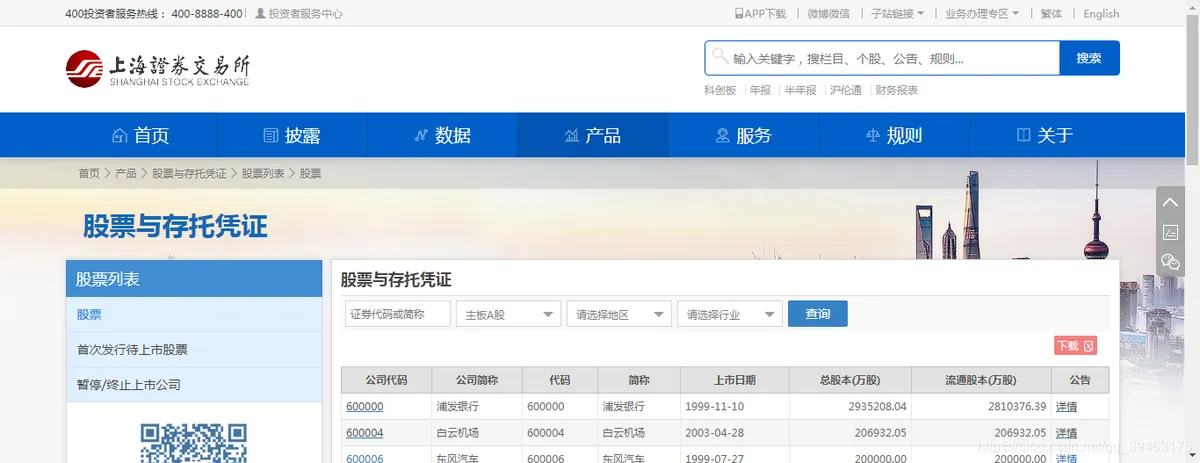Viewport: 1200px width, 463px height.
Task: Open the 请选择行业 industry dropdown
Action: (729, 314)
